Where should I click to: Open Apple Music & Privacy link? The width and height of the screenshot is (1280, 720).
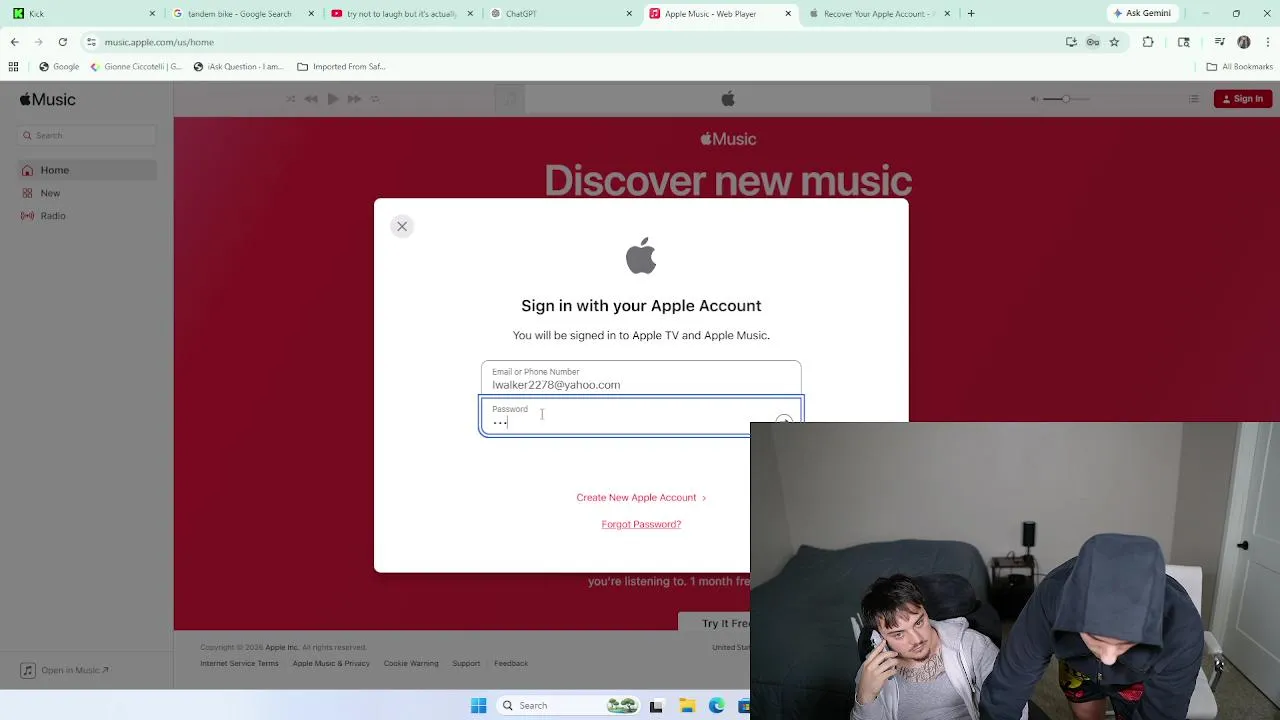pyautogui.click(x=331, y=663)
